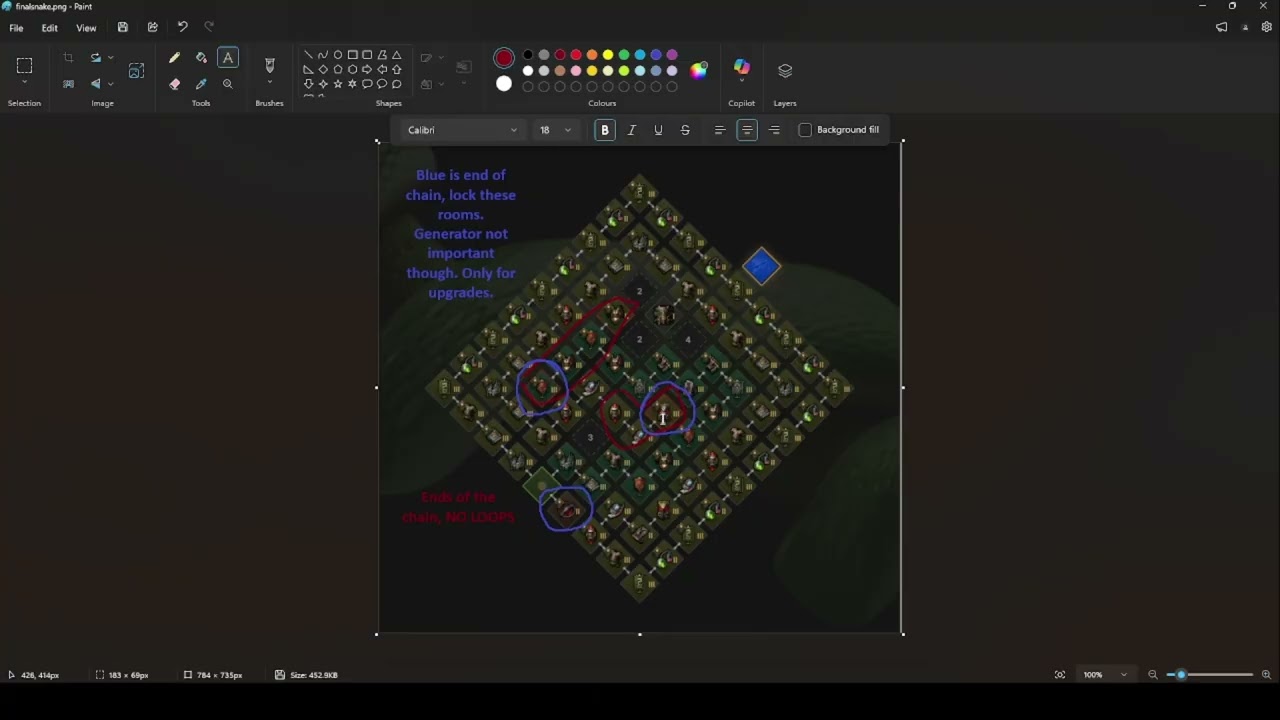Toggle Underline text formatting
This screenshot has width=1280, height=720.
click(658, 130)
